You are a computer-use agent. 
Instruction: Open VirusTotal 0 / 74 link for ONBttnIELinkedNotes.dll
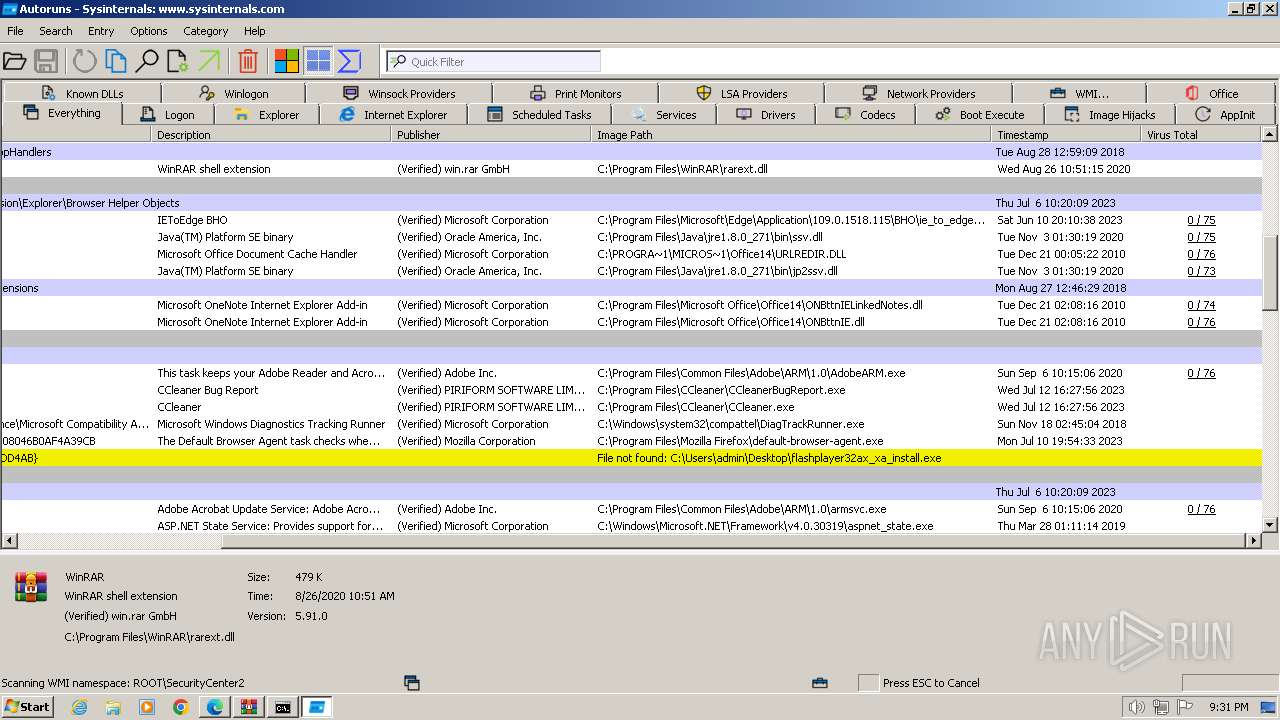(x=1201, y=305)
